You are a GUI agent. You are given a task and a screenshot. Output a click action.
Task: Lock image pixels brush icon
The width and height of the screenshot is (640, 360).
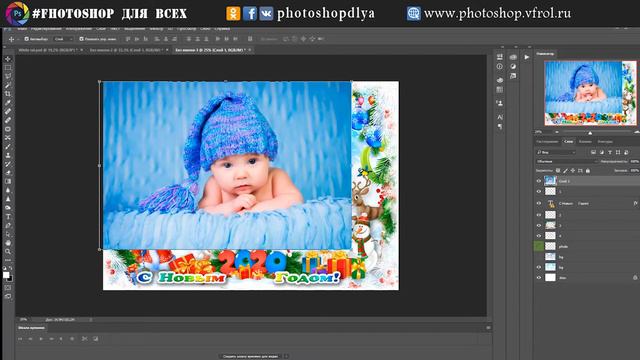[x=565, y=171]
